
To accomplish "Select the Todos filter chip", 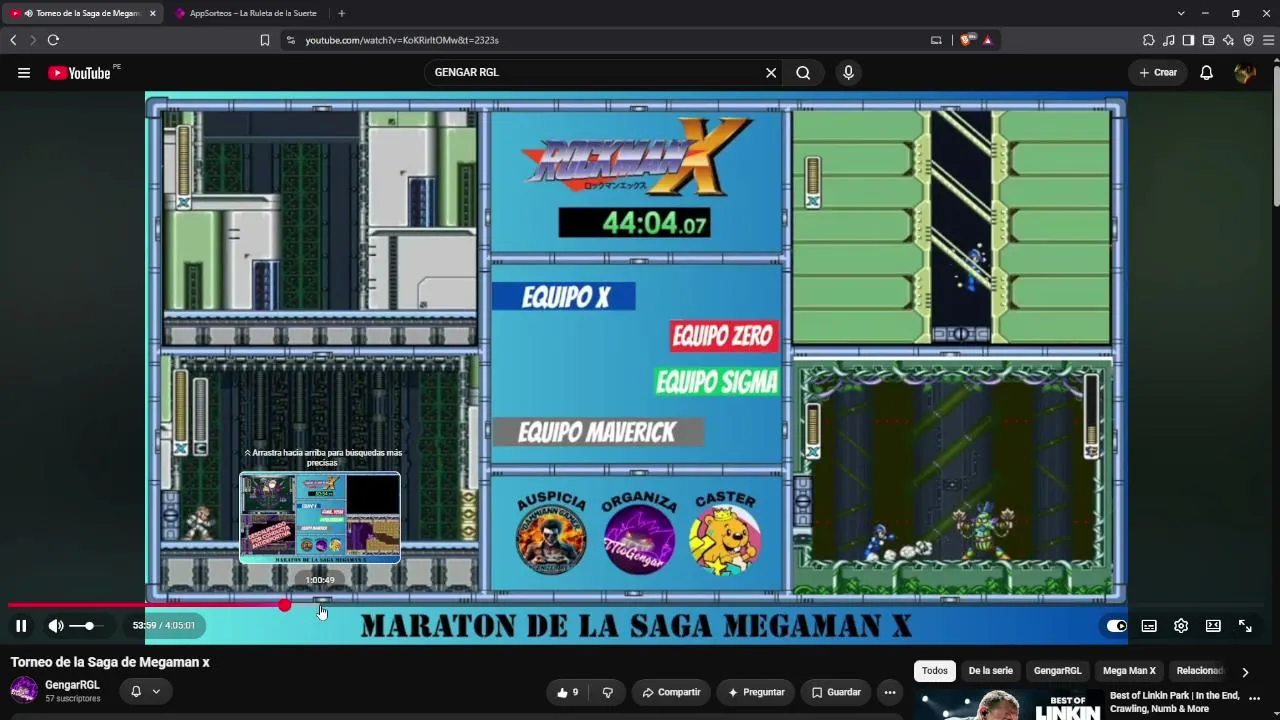I will pyautogui.click(x=935, y=671).
